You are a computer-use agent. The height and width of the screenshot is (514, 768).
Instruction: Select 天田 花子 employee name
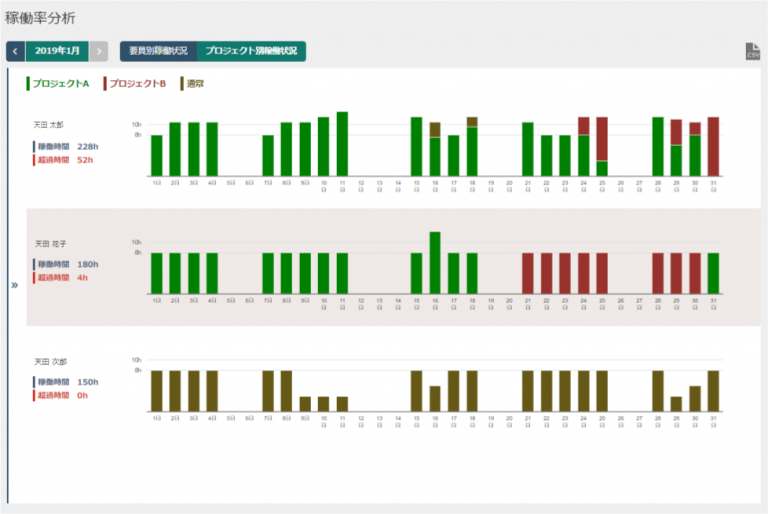click(50, 244)
